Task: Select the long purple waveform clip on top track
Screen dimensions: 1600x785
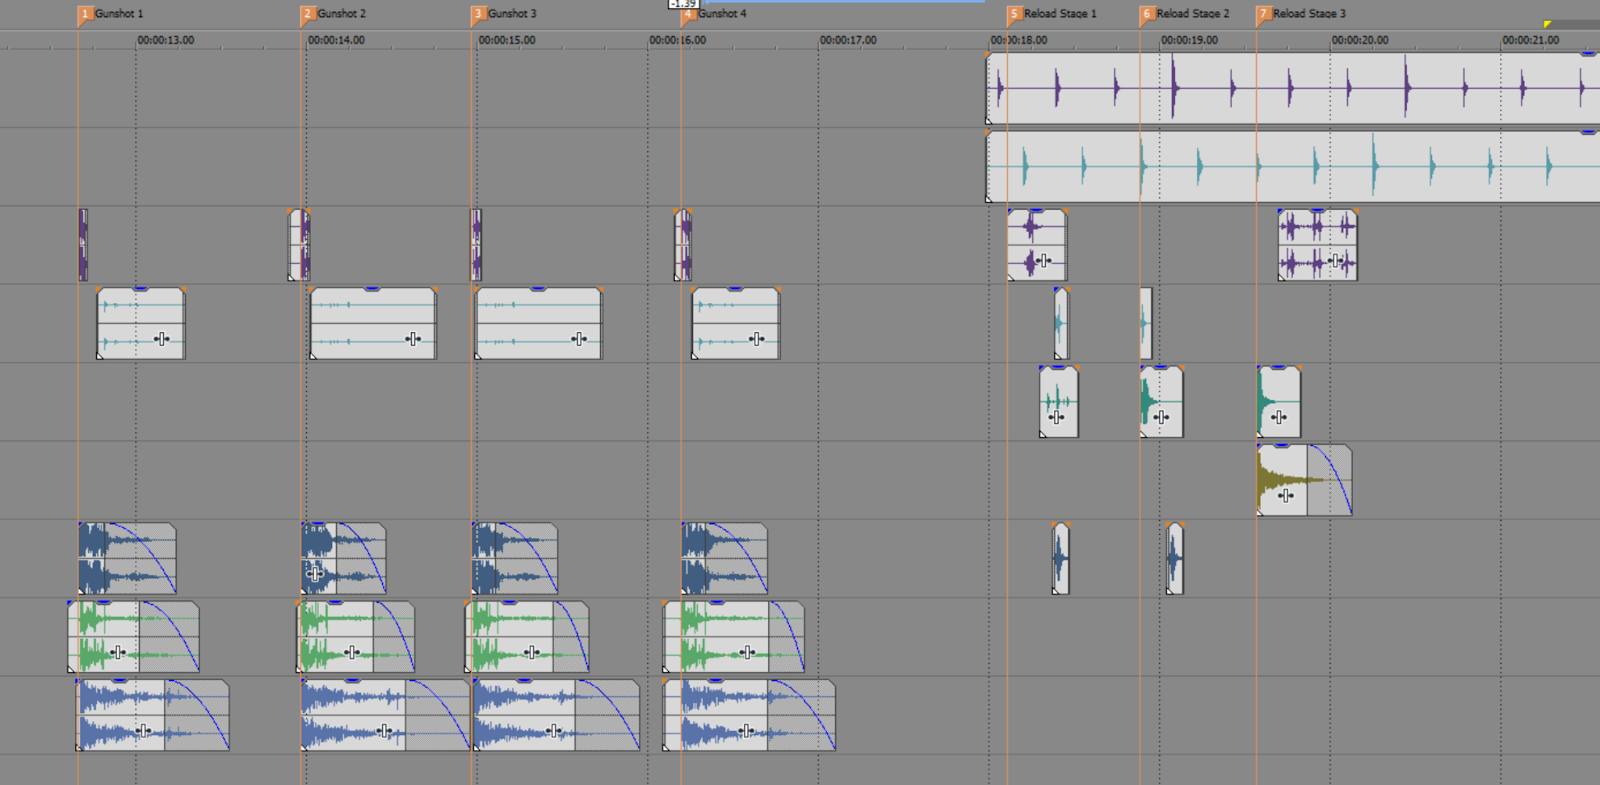Action: pyautogui.click(x=1293, y=89)
